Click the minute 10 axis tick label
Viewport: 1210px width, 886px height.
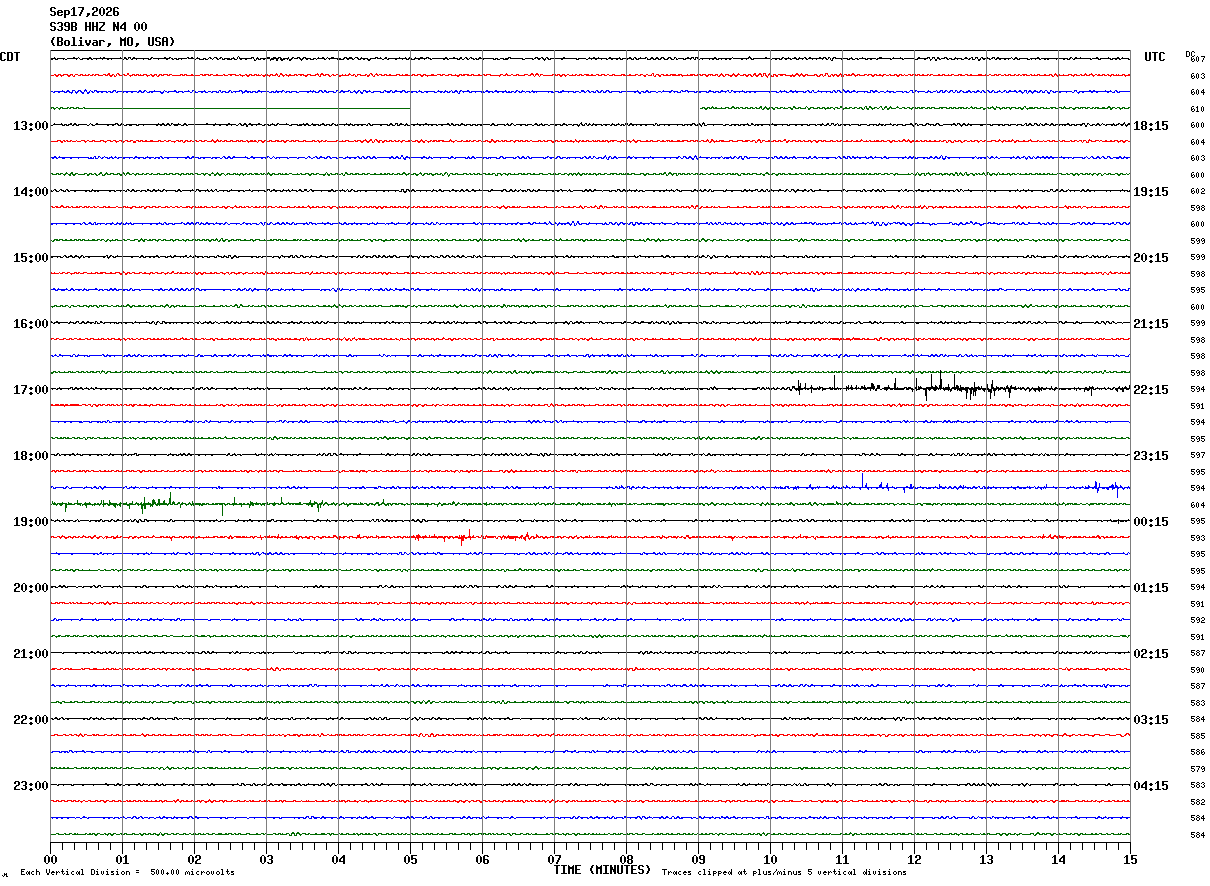coord(770,860)
